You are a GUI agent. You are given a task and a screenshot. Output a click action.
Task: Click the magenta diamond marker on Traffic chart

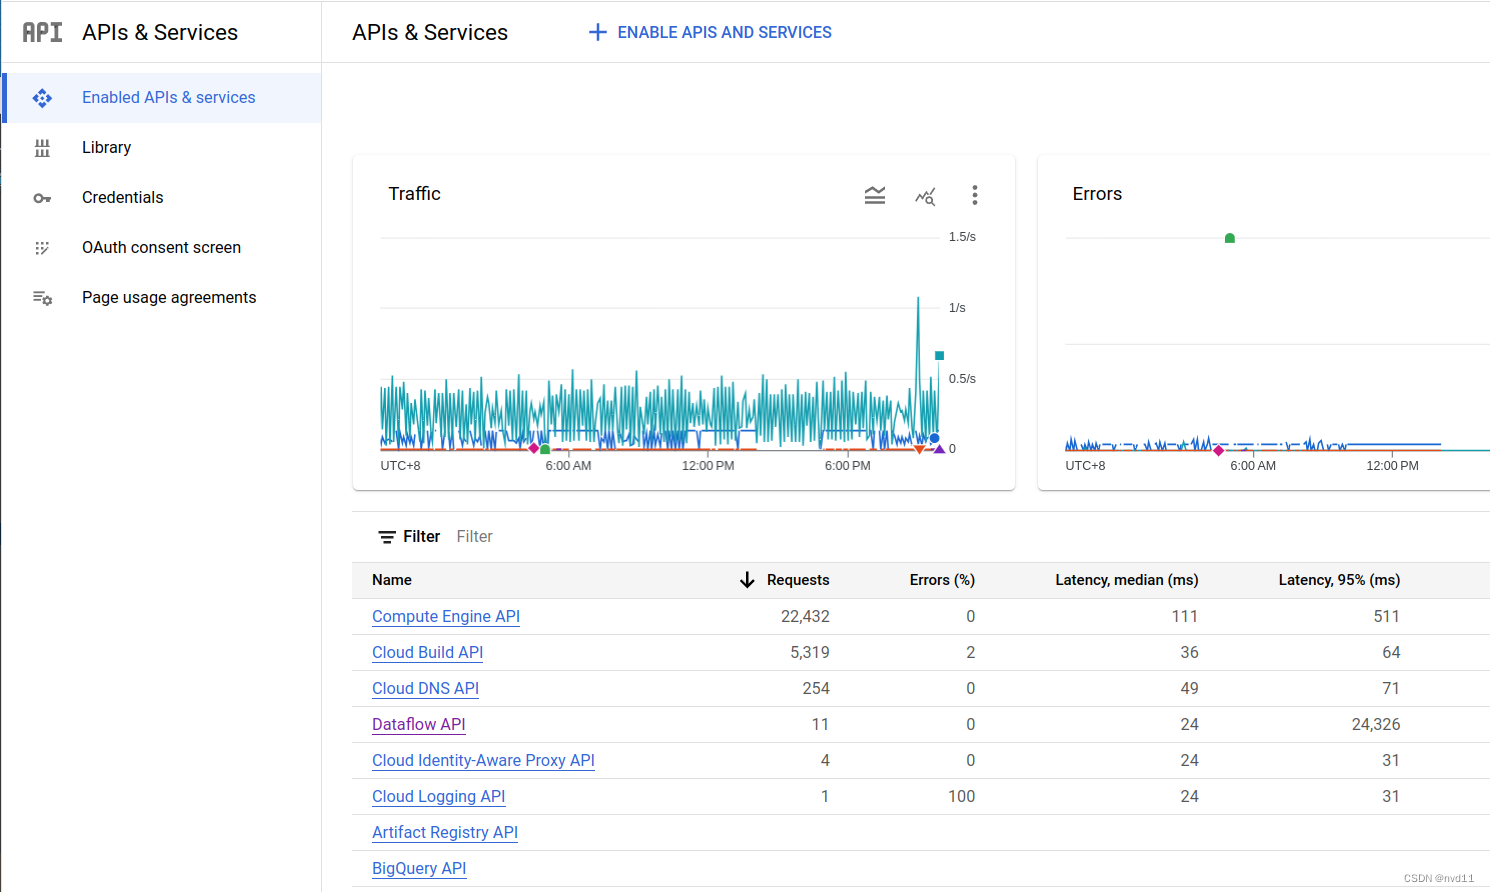point(533,448)
